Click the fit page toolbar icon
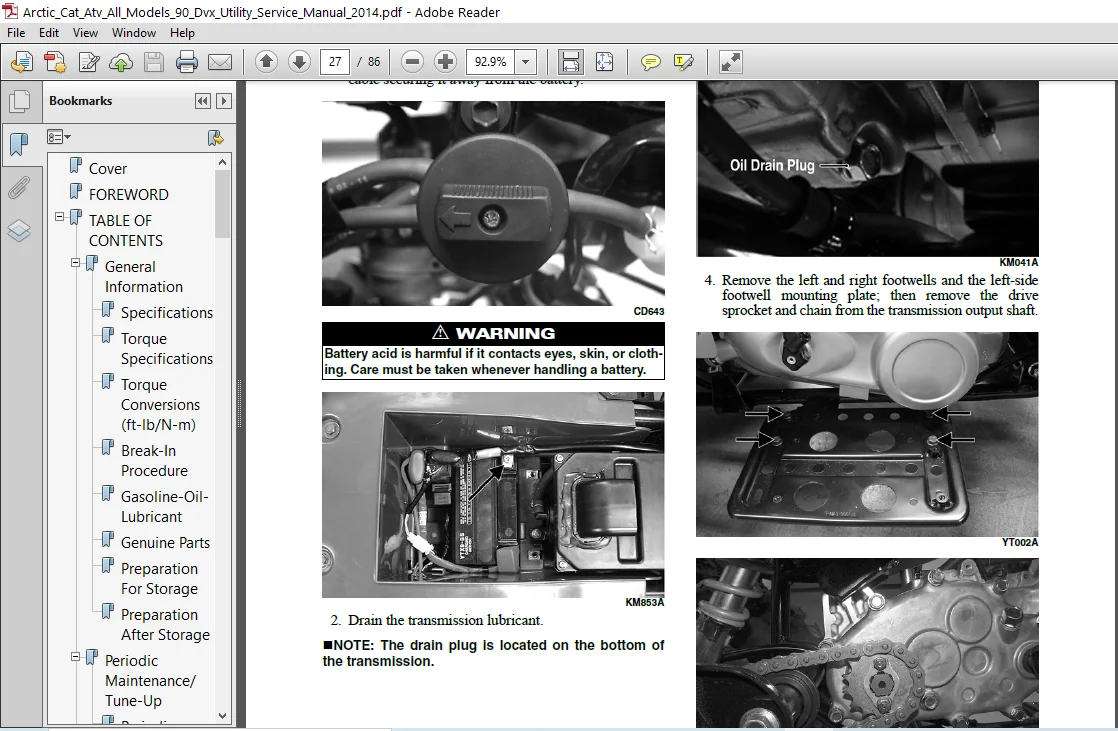 tap(604, 62)
